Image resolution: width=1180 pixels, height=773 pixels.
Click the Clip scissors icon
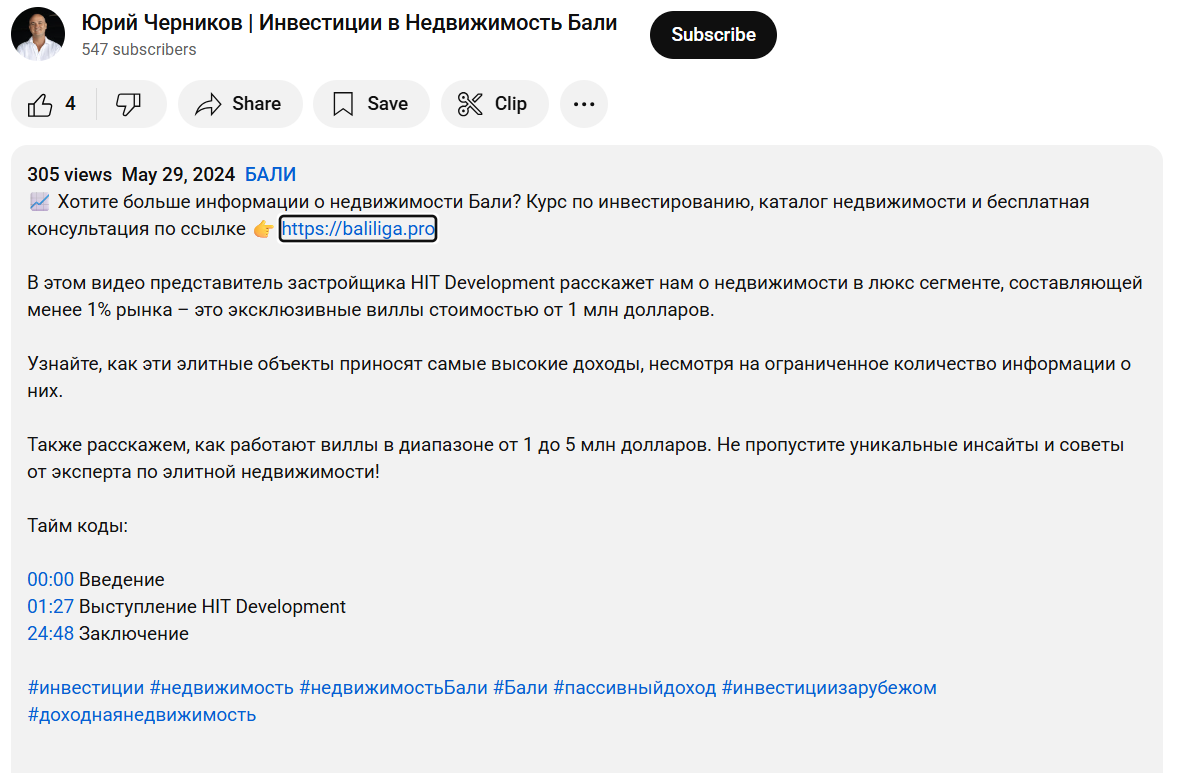(470, 104)
